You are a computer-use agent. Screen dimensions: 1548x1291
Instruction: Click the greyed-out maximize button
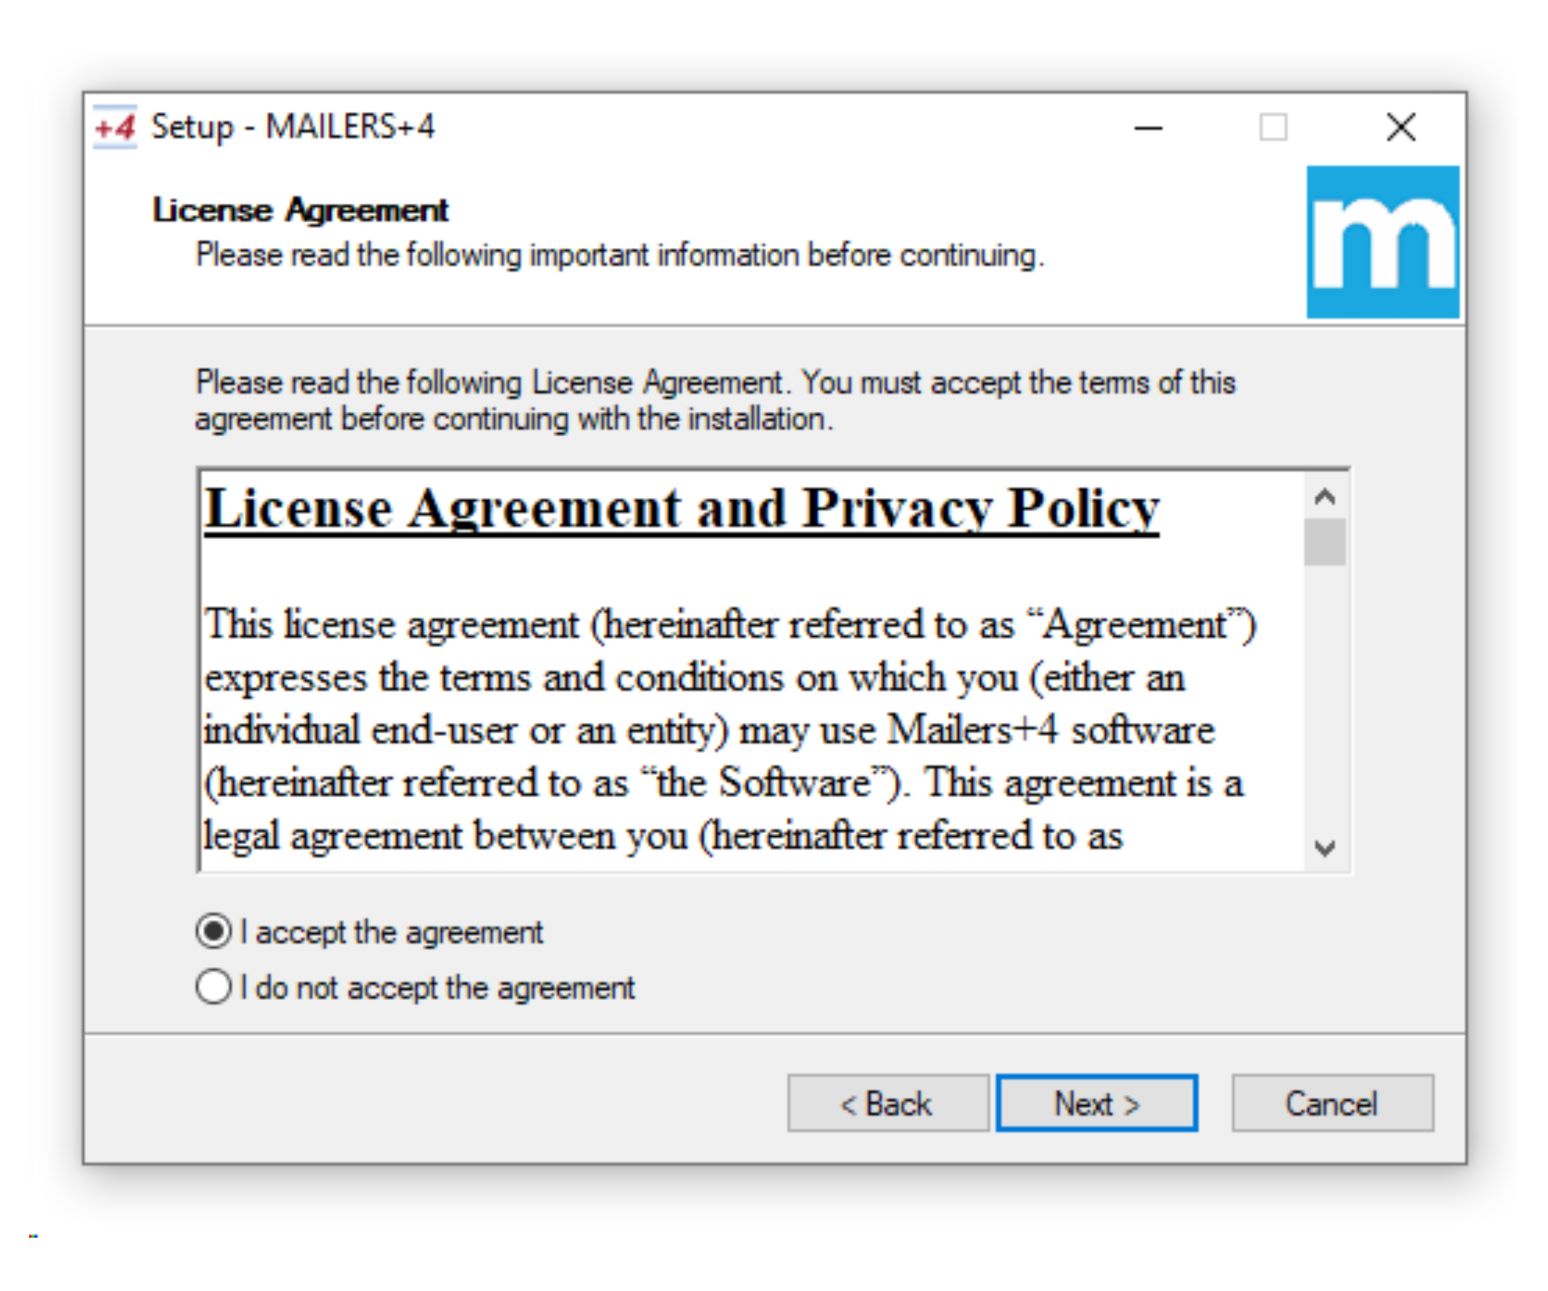pos(1273,128)
